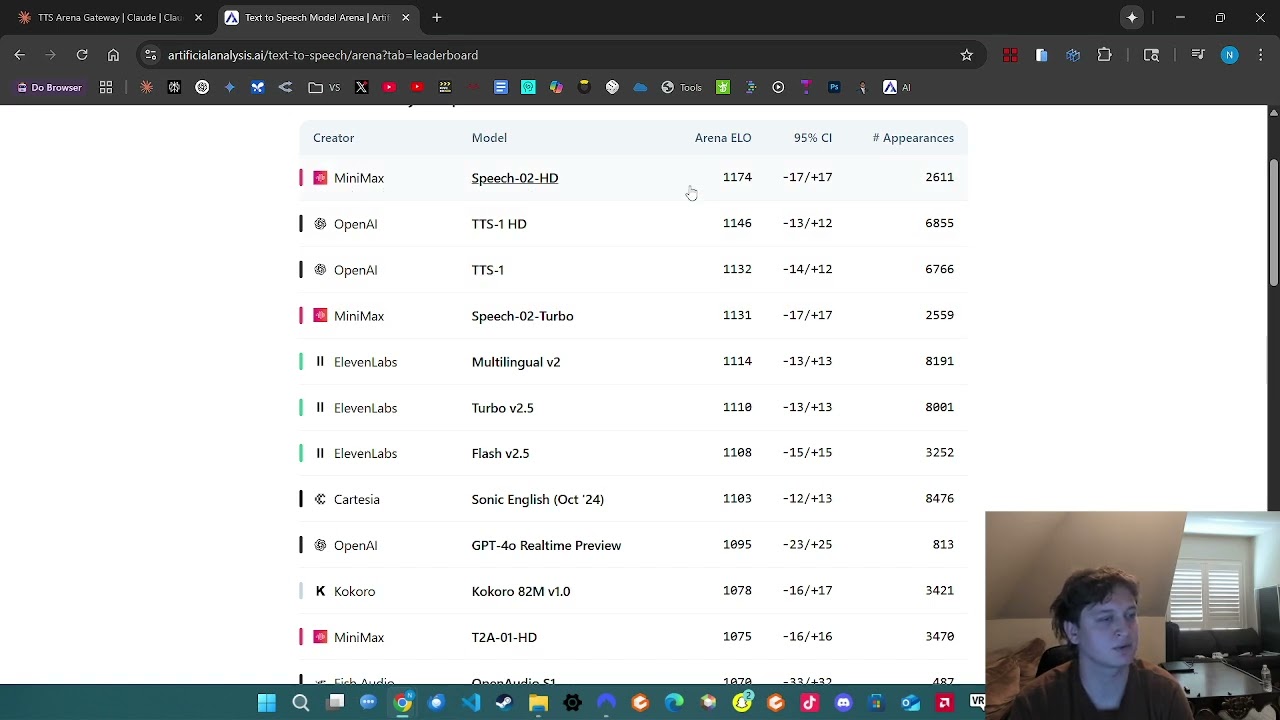Select the TTS-1 HD model name
1280x720 pixels.
click(x=499, y=224)
